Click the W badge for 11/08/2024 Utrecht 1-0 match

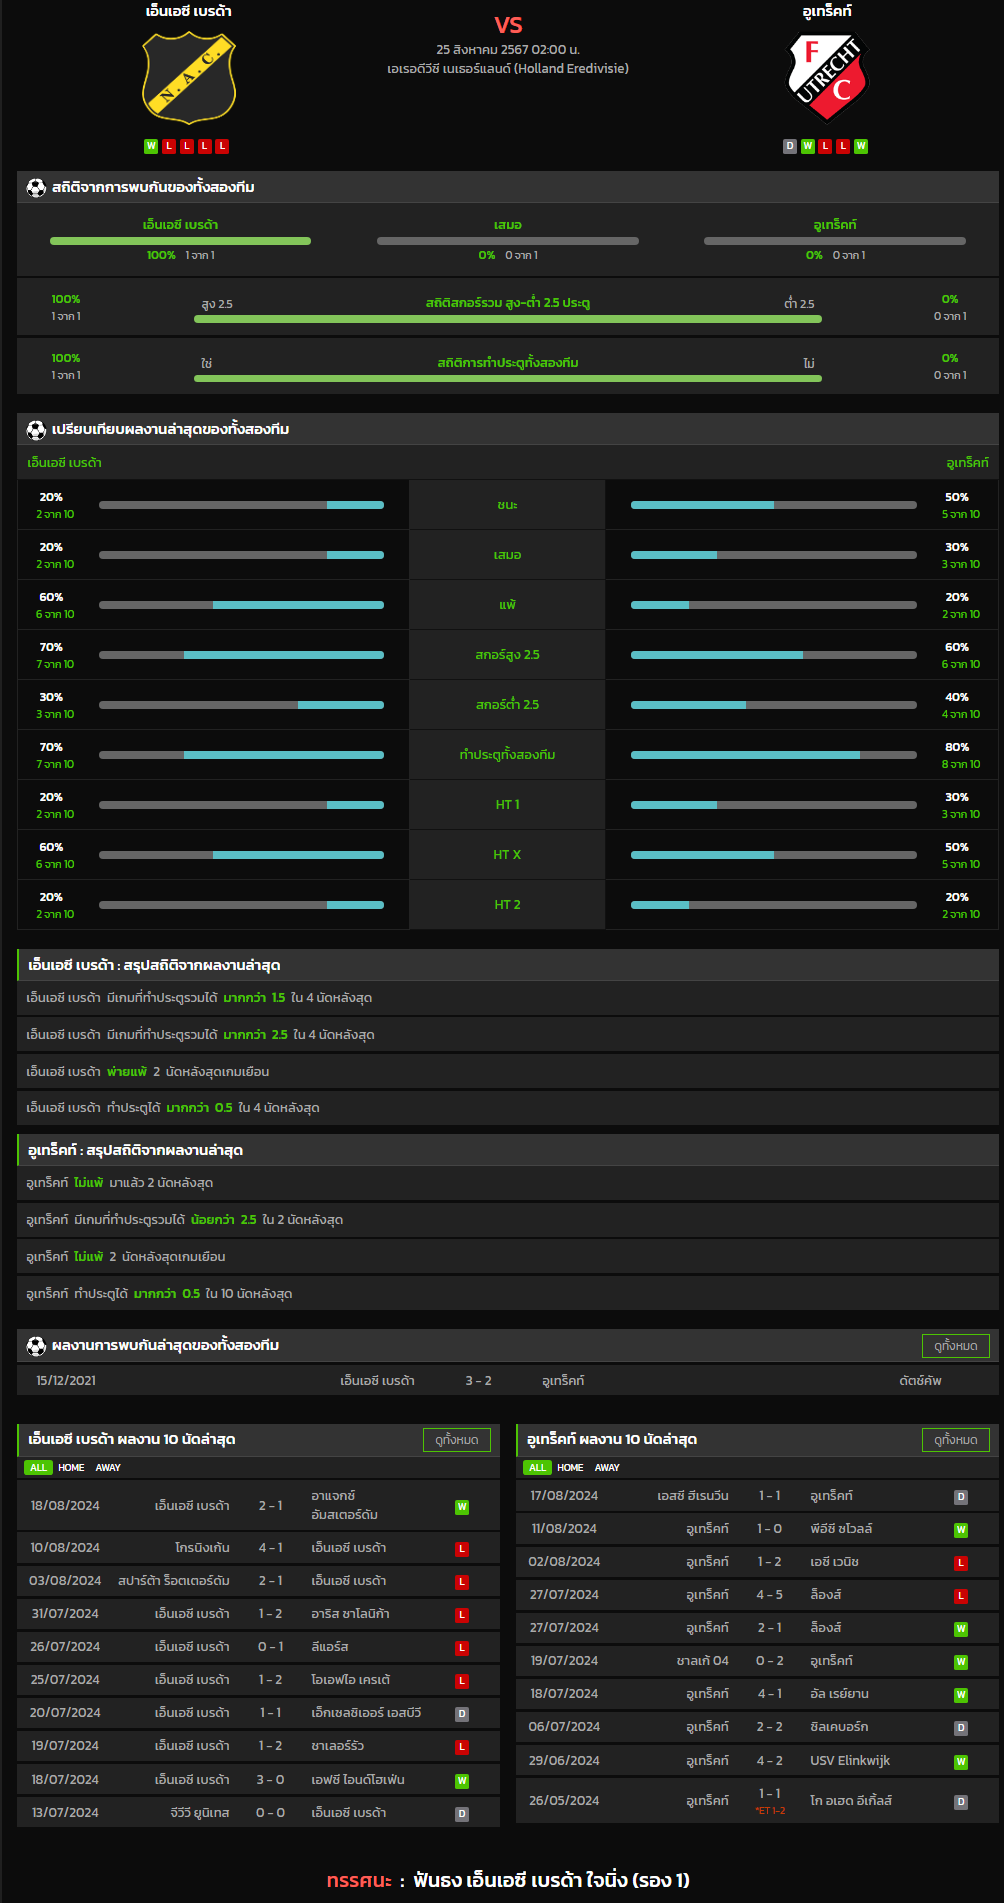point(961,1530)
